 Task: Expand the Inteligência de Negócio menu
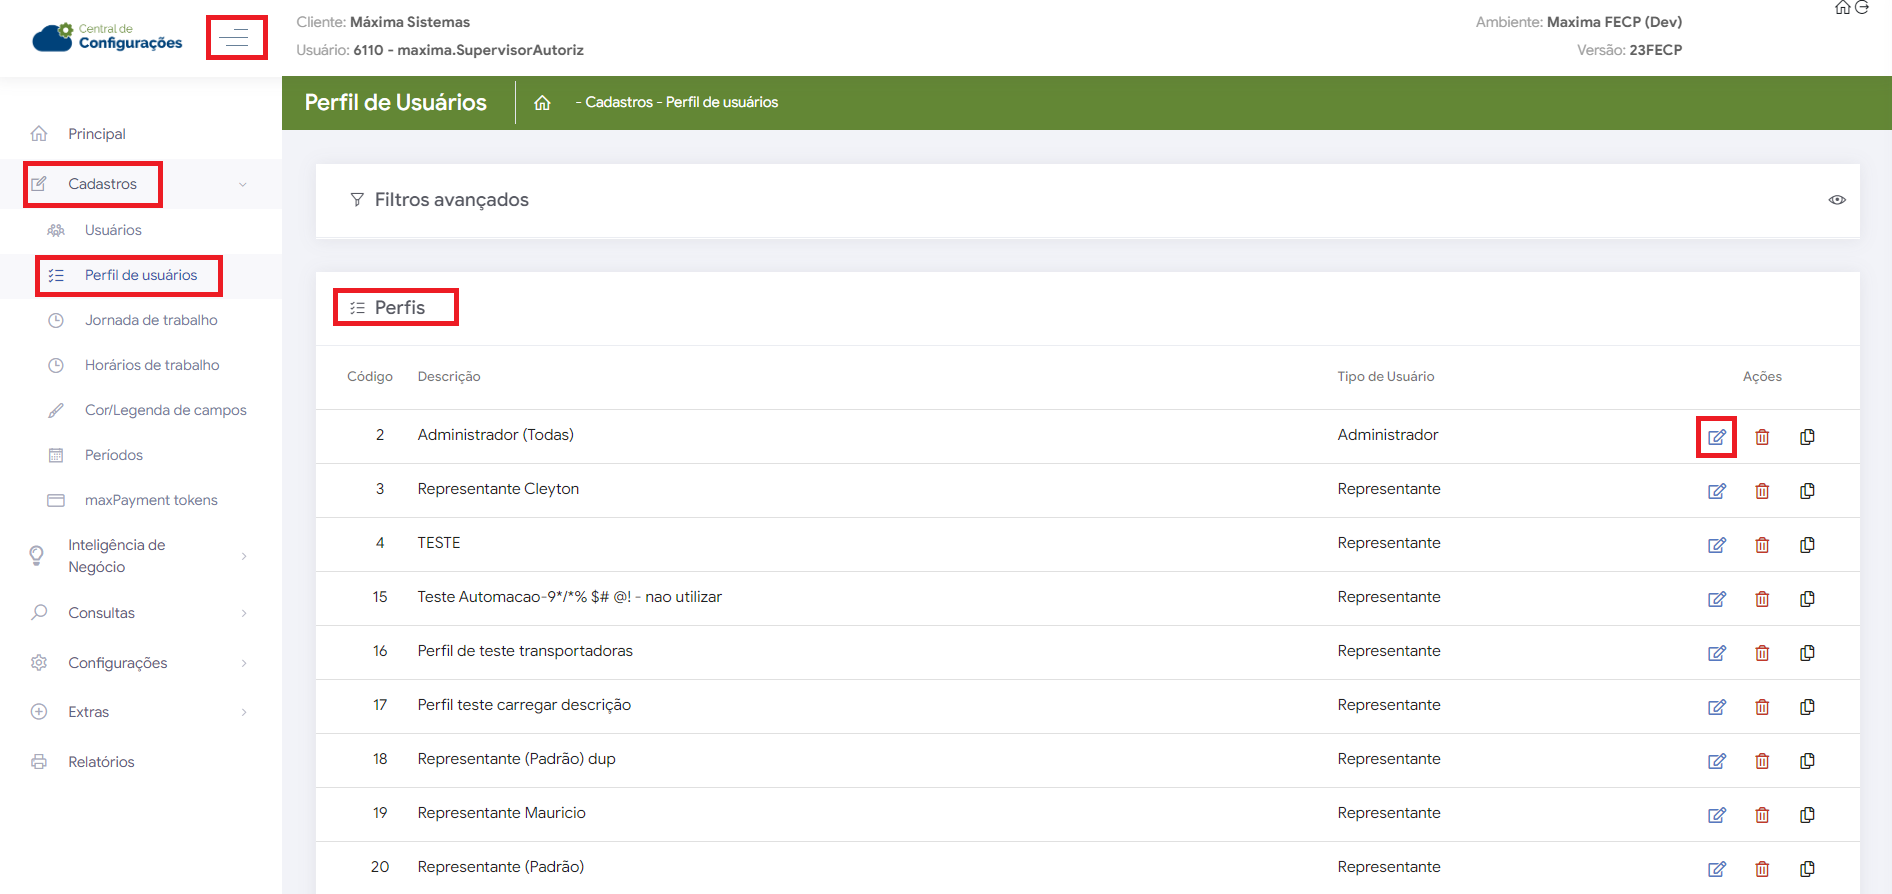coord(243,556)
